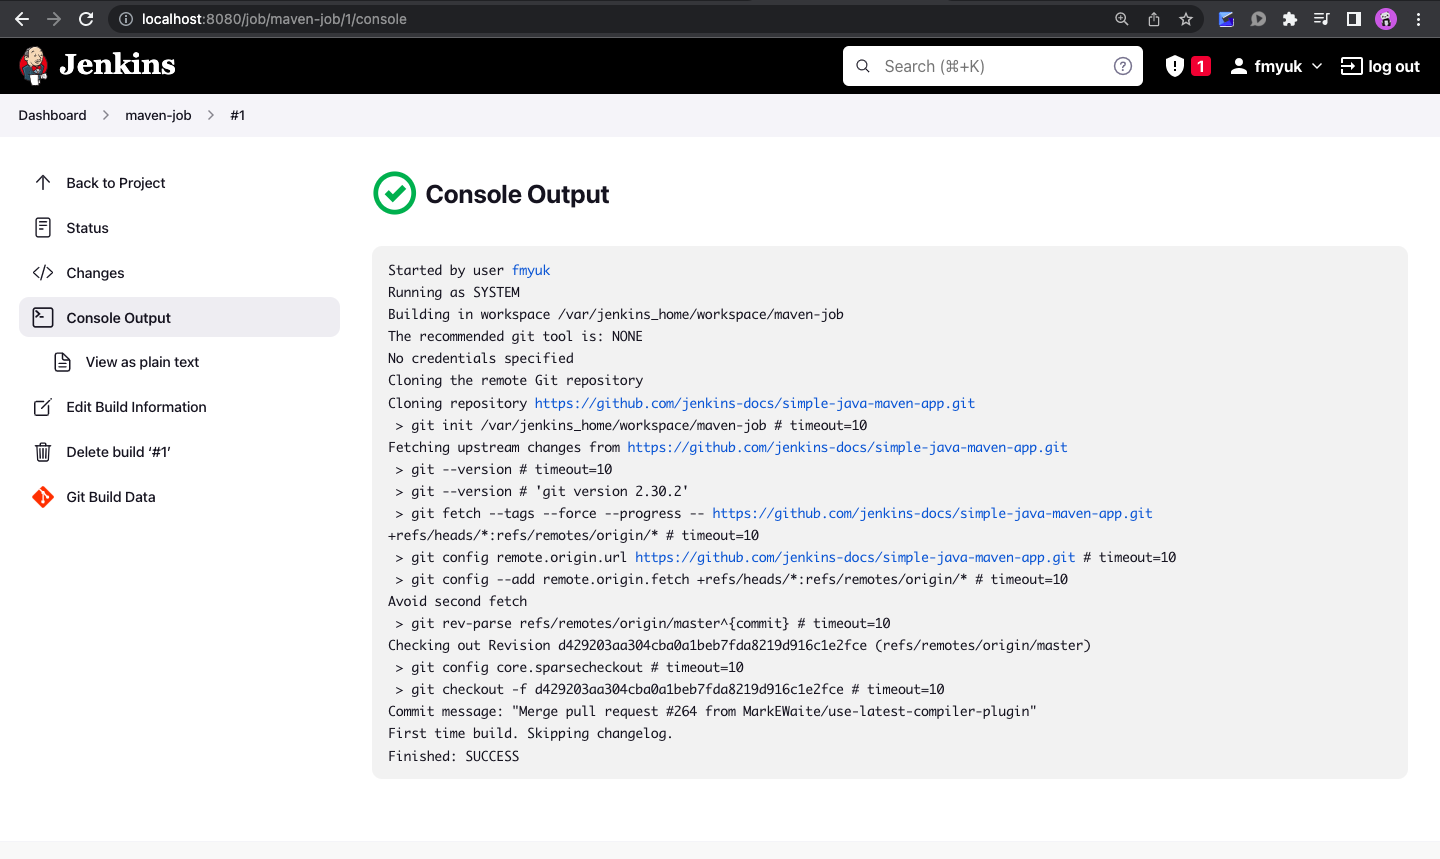Open Git Build Data via the Git icon
The image size is (1440, 859).
click(44, 496)
